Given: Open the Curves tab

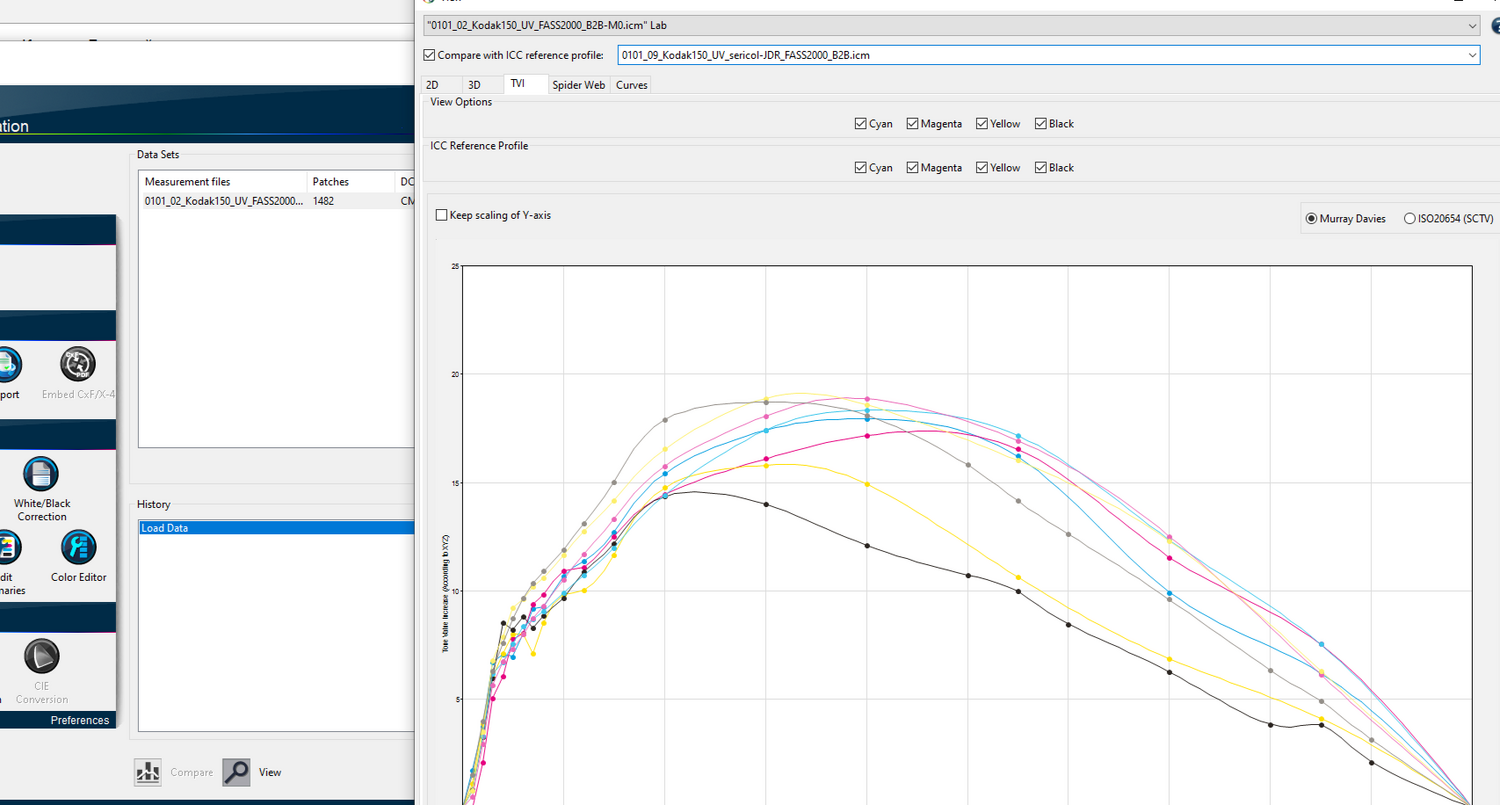Looking at the screenshot, I should [631, 85].
